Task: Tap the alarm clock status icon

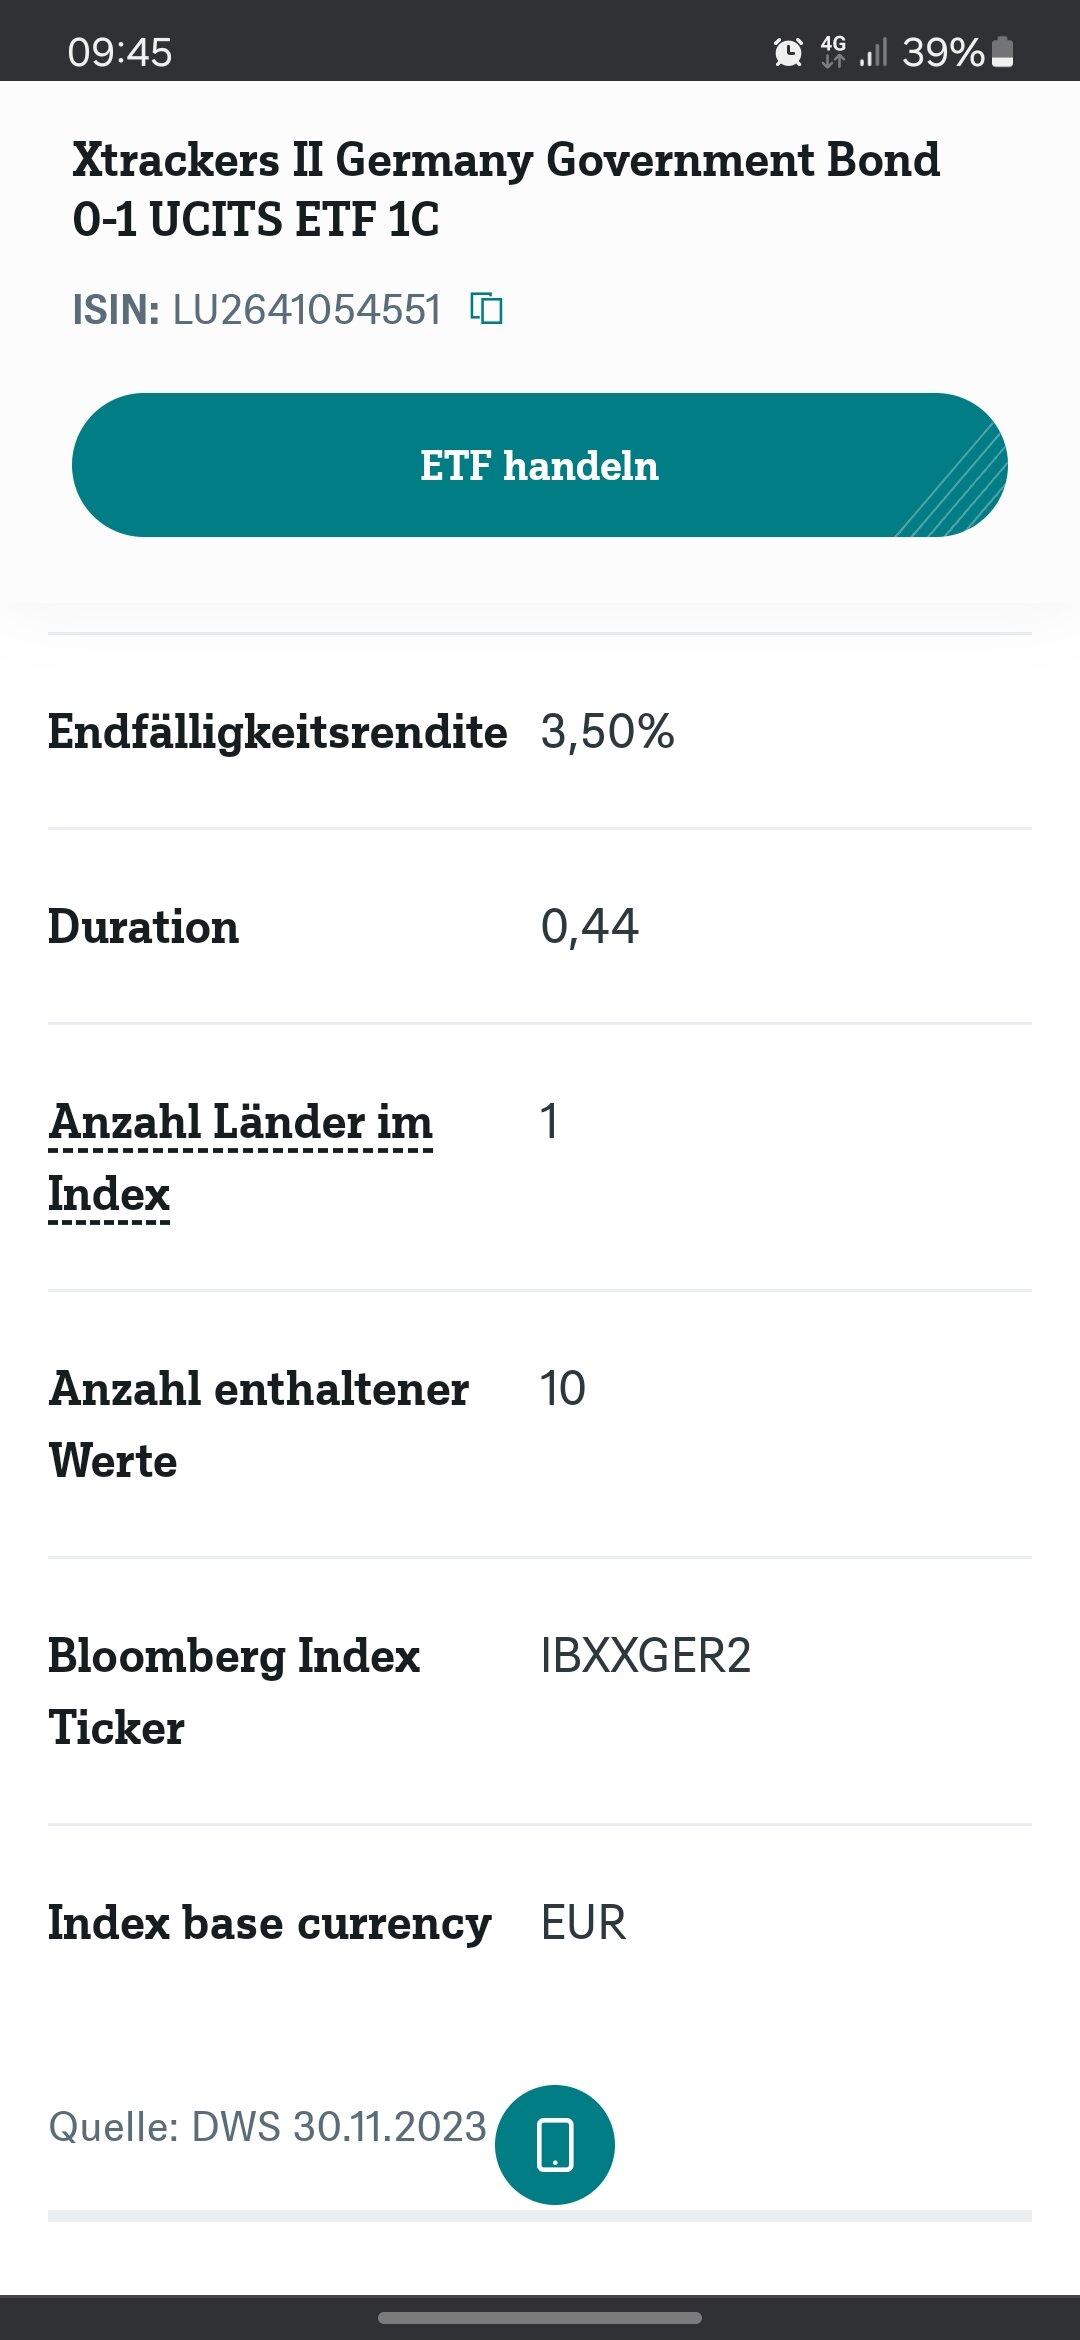Action: [x=788, y=52]
